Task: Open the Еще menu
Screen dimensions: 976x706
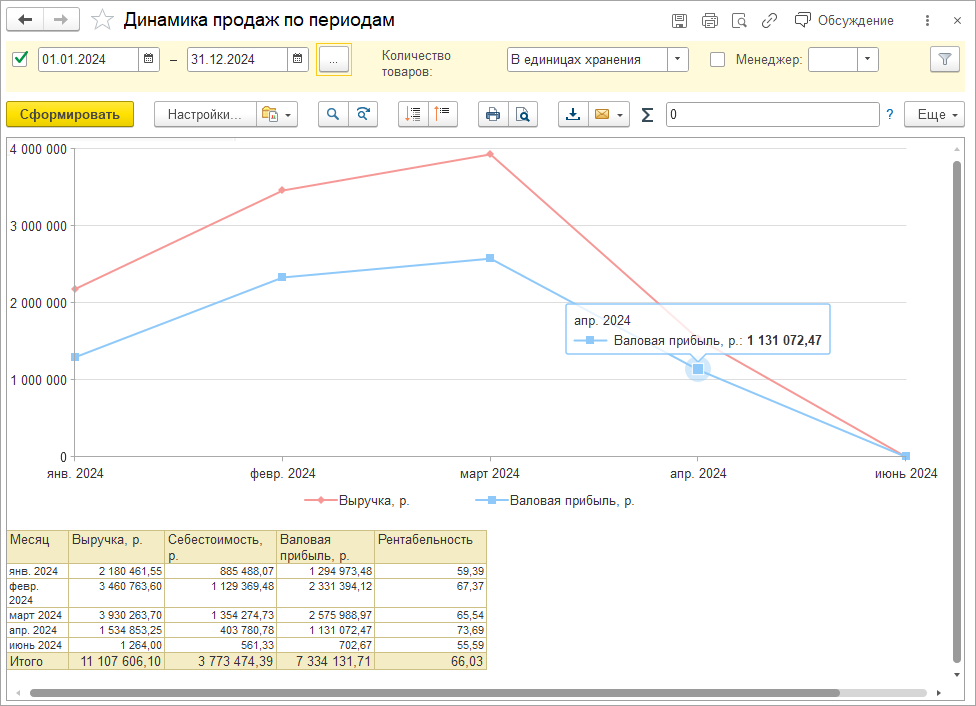Action: coord(934,115)
